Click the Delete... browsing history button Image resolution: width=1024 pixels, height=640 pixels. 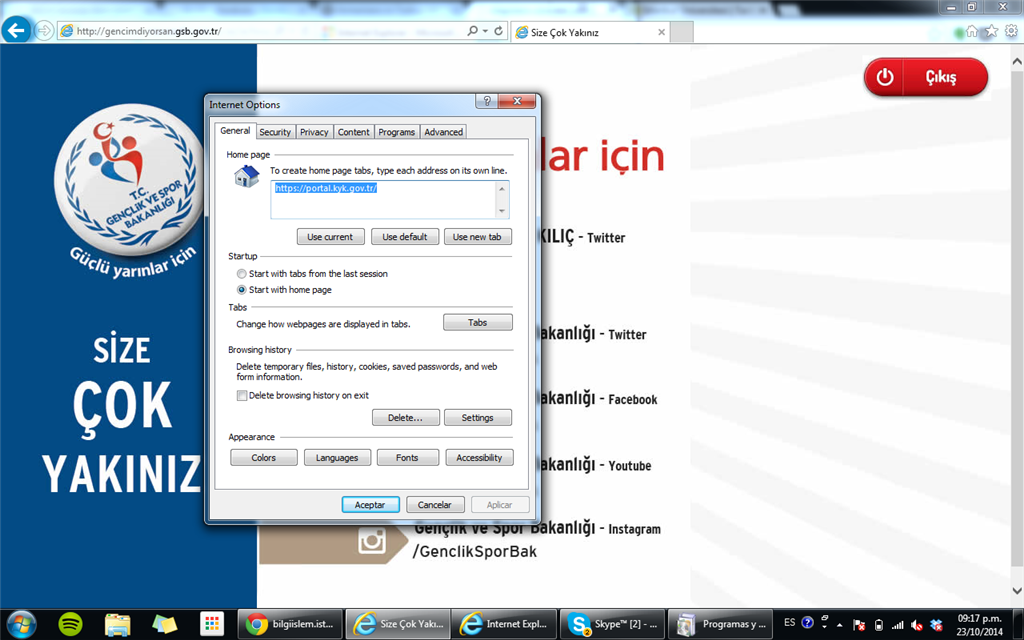click(x=406, y=418)
